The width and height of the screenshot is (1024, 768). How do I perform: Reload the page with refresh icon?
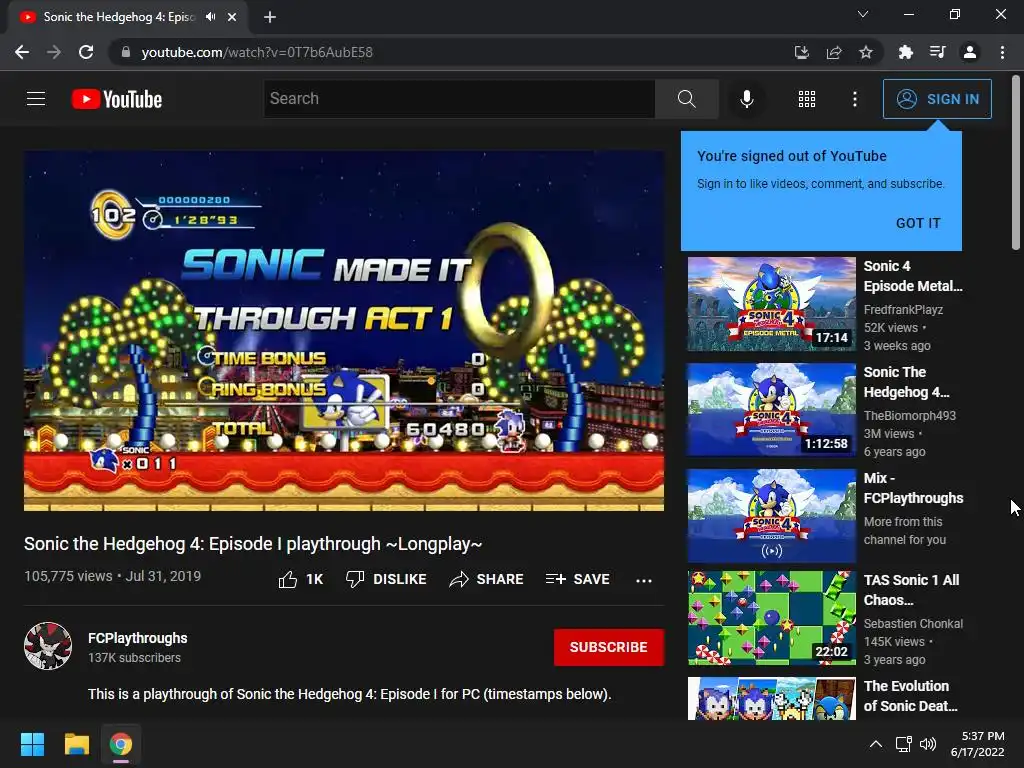point(86,52)
